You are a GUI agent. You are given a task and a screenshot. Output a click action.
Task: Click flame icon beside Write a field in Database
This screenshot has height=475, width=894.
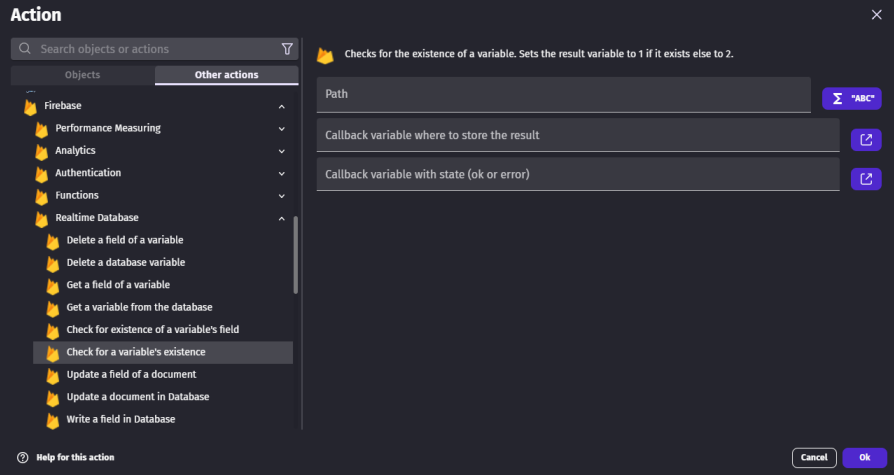[52, 420]
